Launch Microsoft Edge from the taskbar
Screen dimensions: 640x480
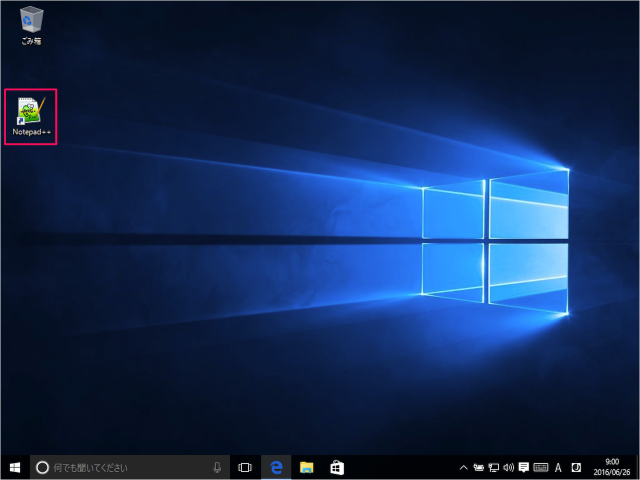click(276, 467)
